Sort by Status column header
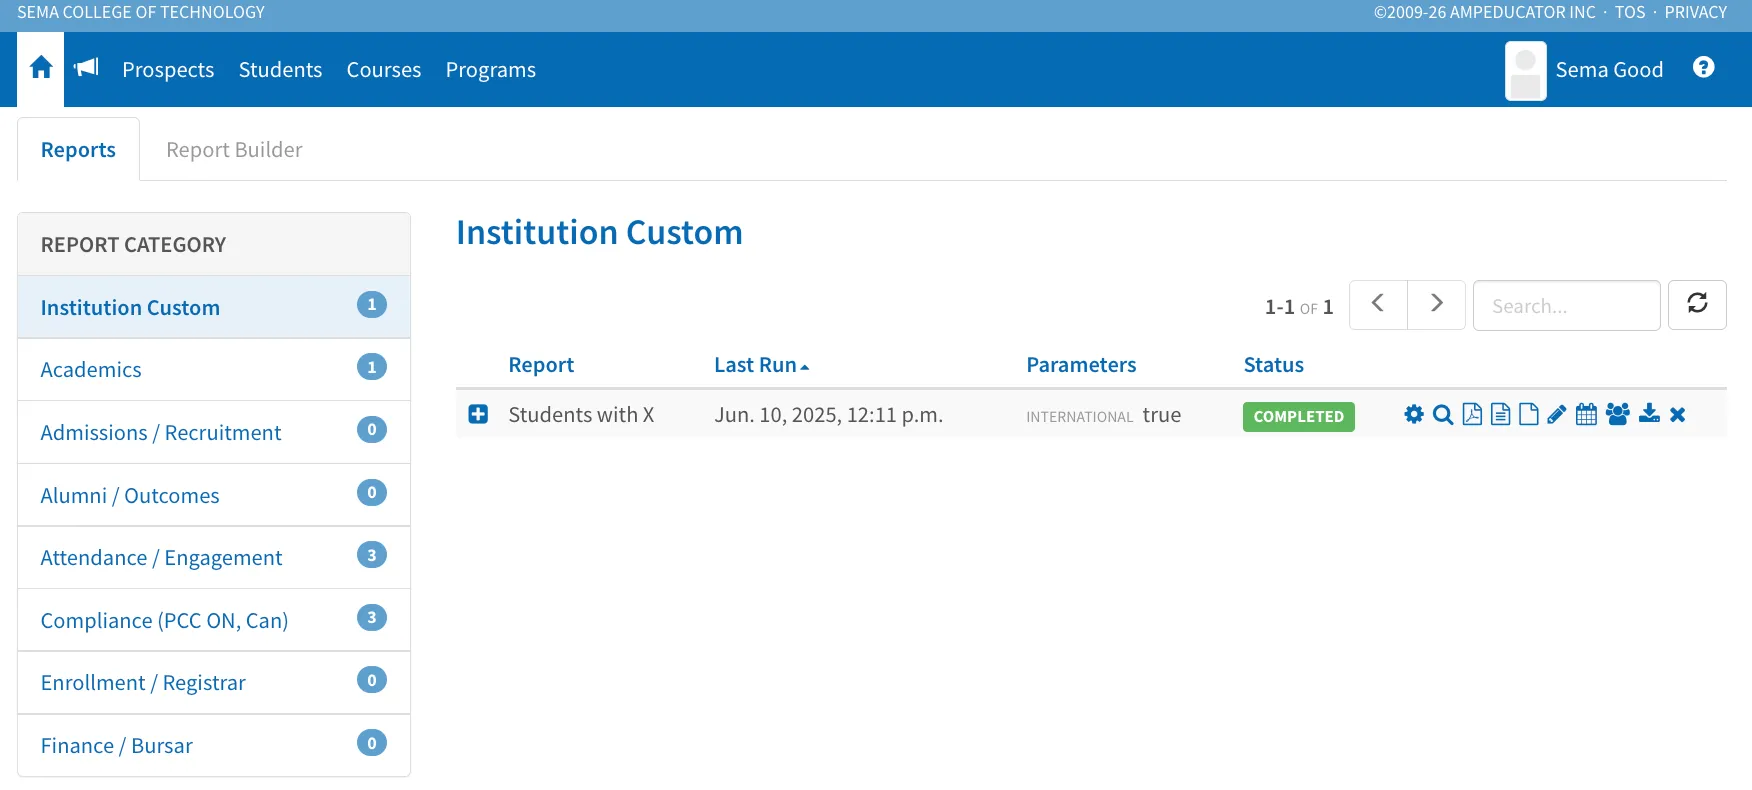The height and width of the screenshot is (790, 1752). 1273,365
